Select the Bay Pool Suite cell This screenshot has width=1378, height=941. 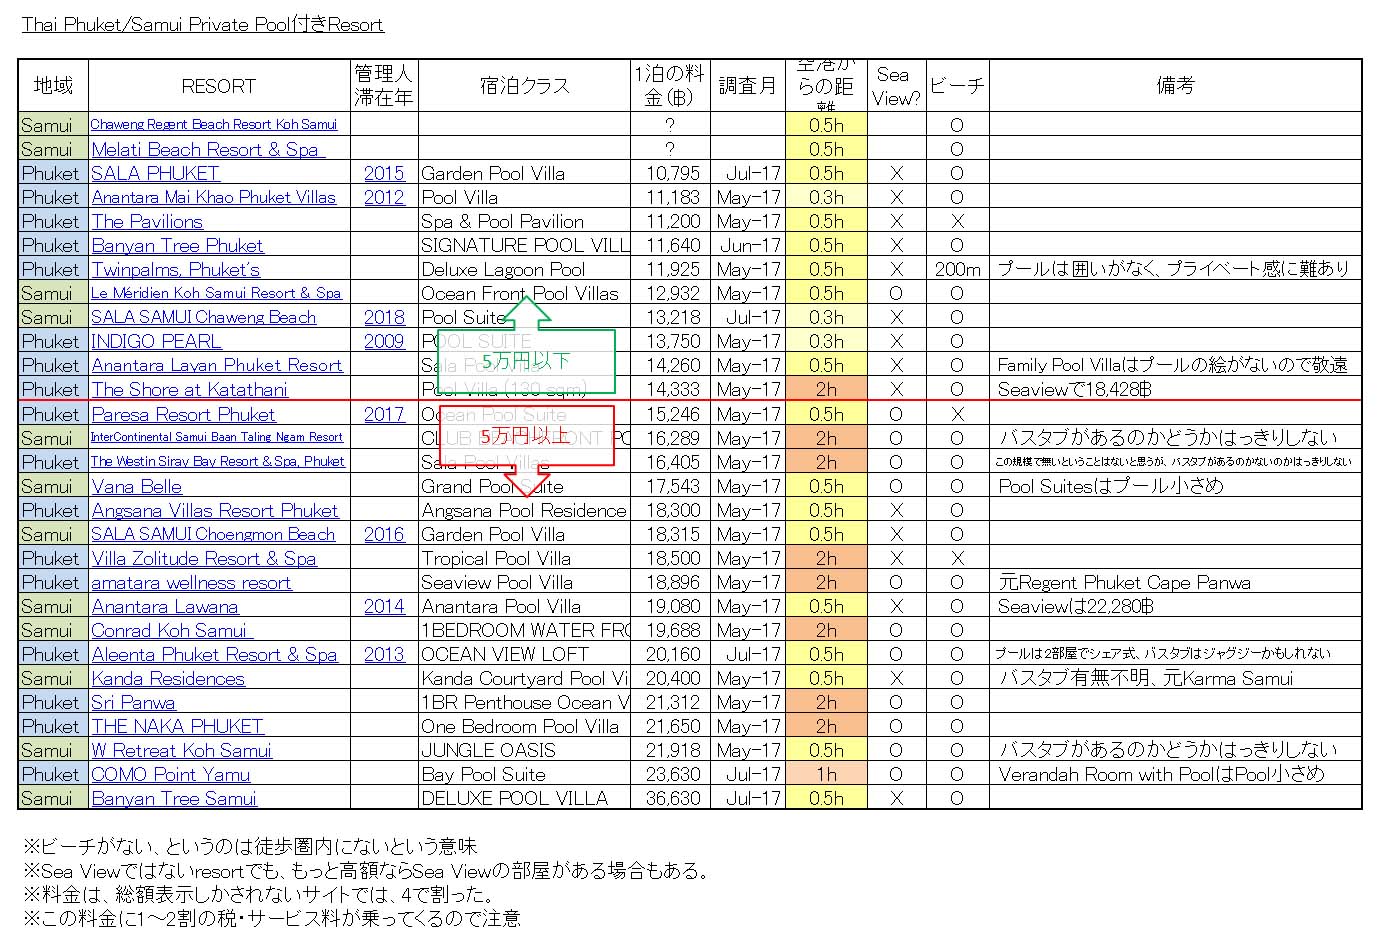524,774
